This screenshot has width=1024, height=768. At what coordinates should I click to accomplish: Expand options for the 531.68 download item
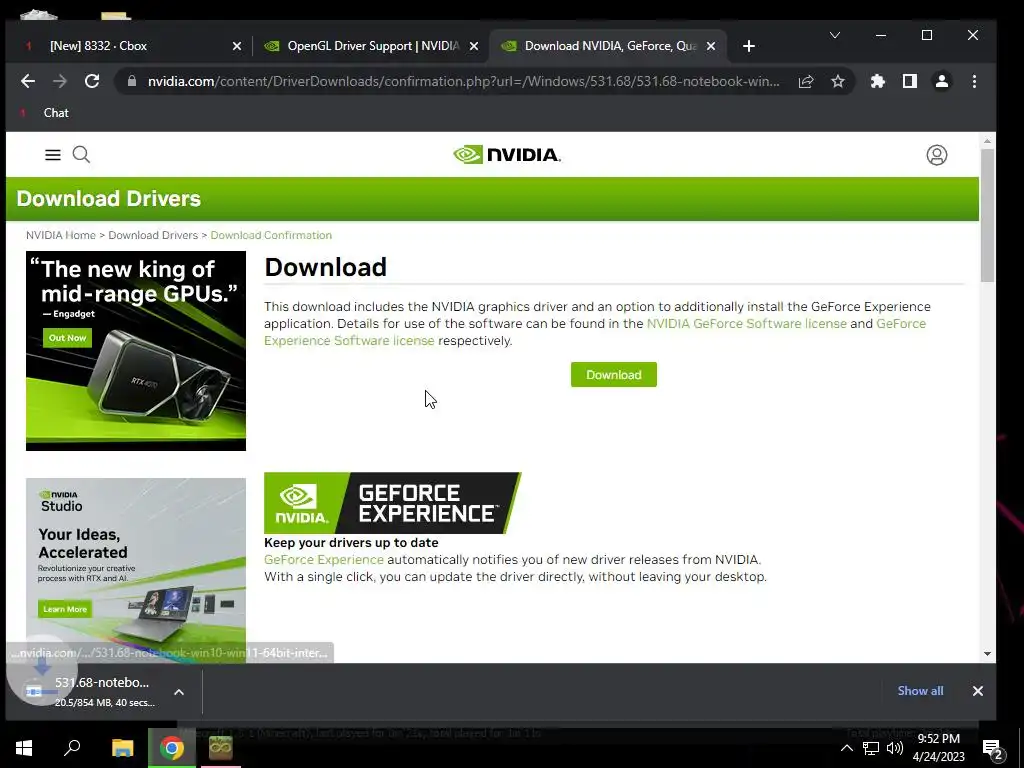click(x=179, y=692)
